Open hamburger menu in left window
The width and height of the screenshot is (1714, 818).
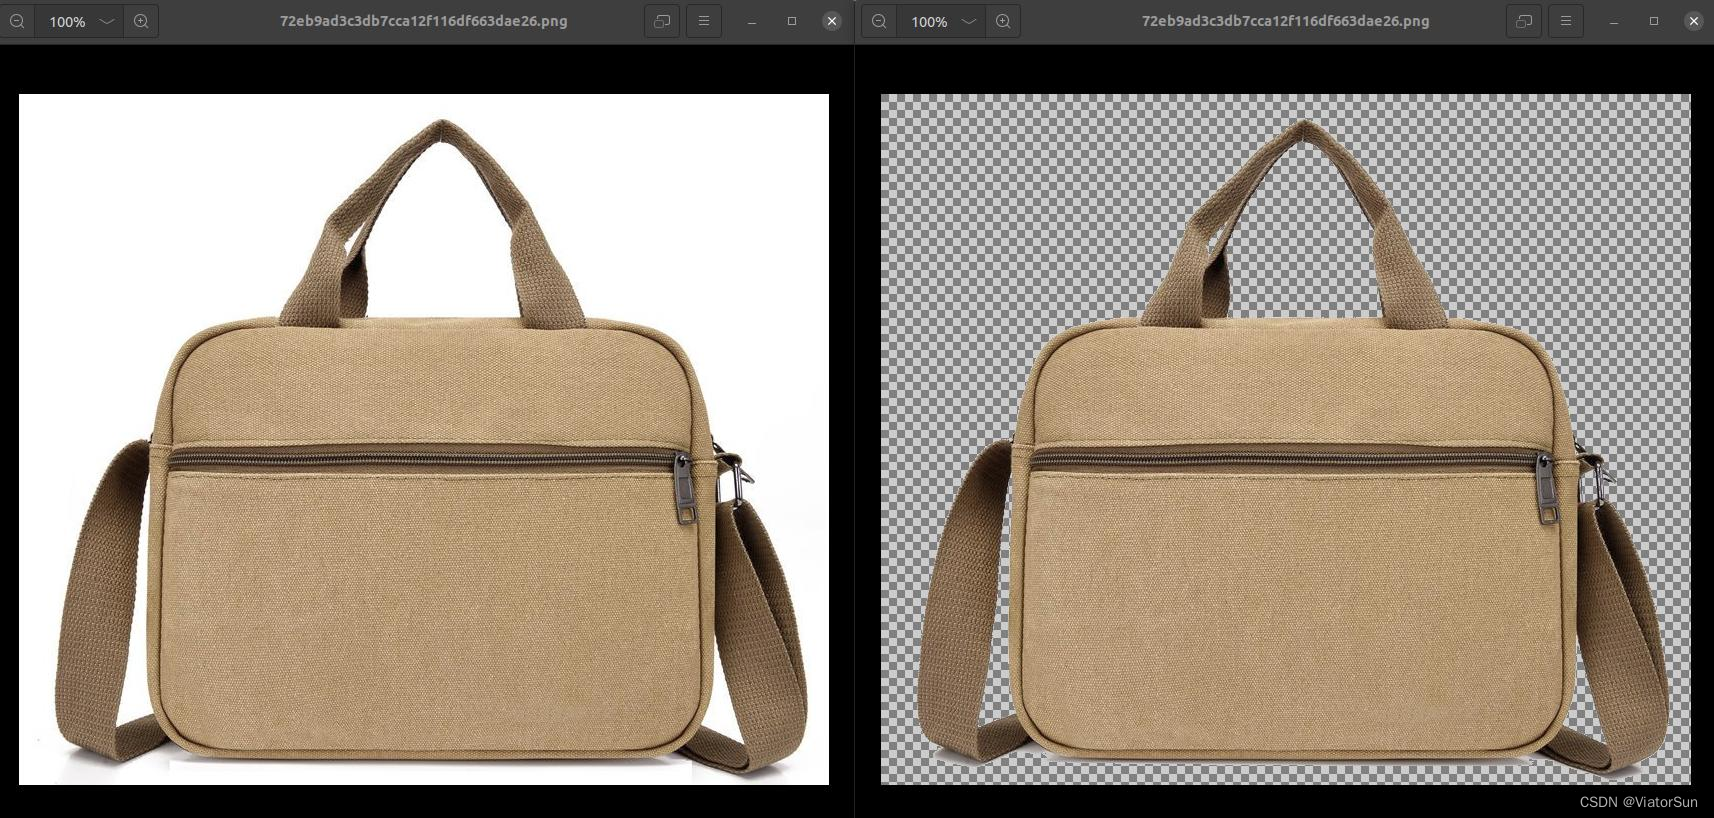tap(704, 21)
